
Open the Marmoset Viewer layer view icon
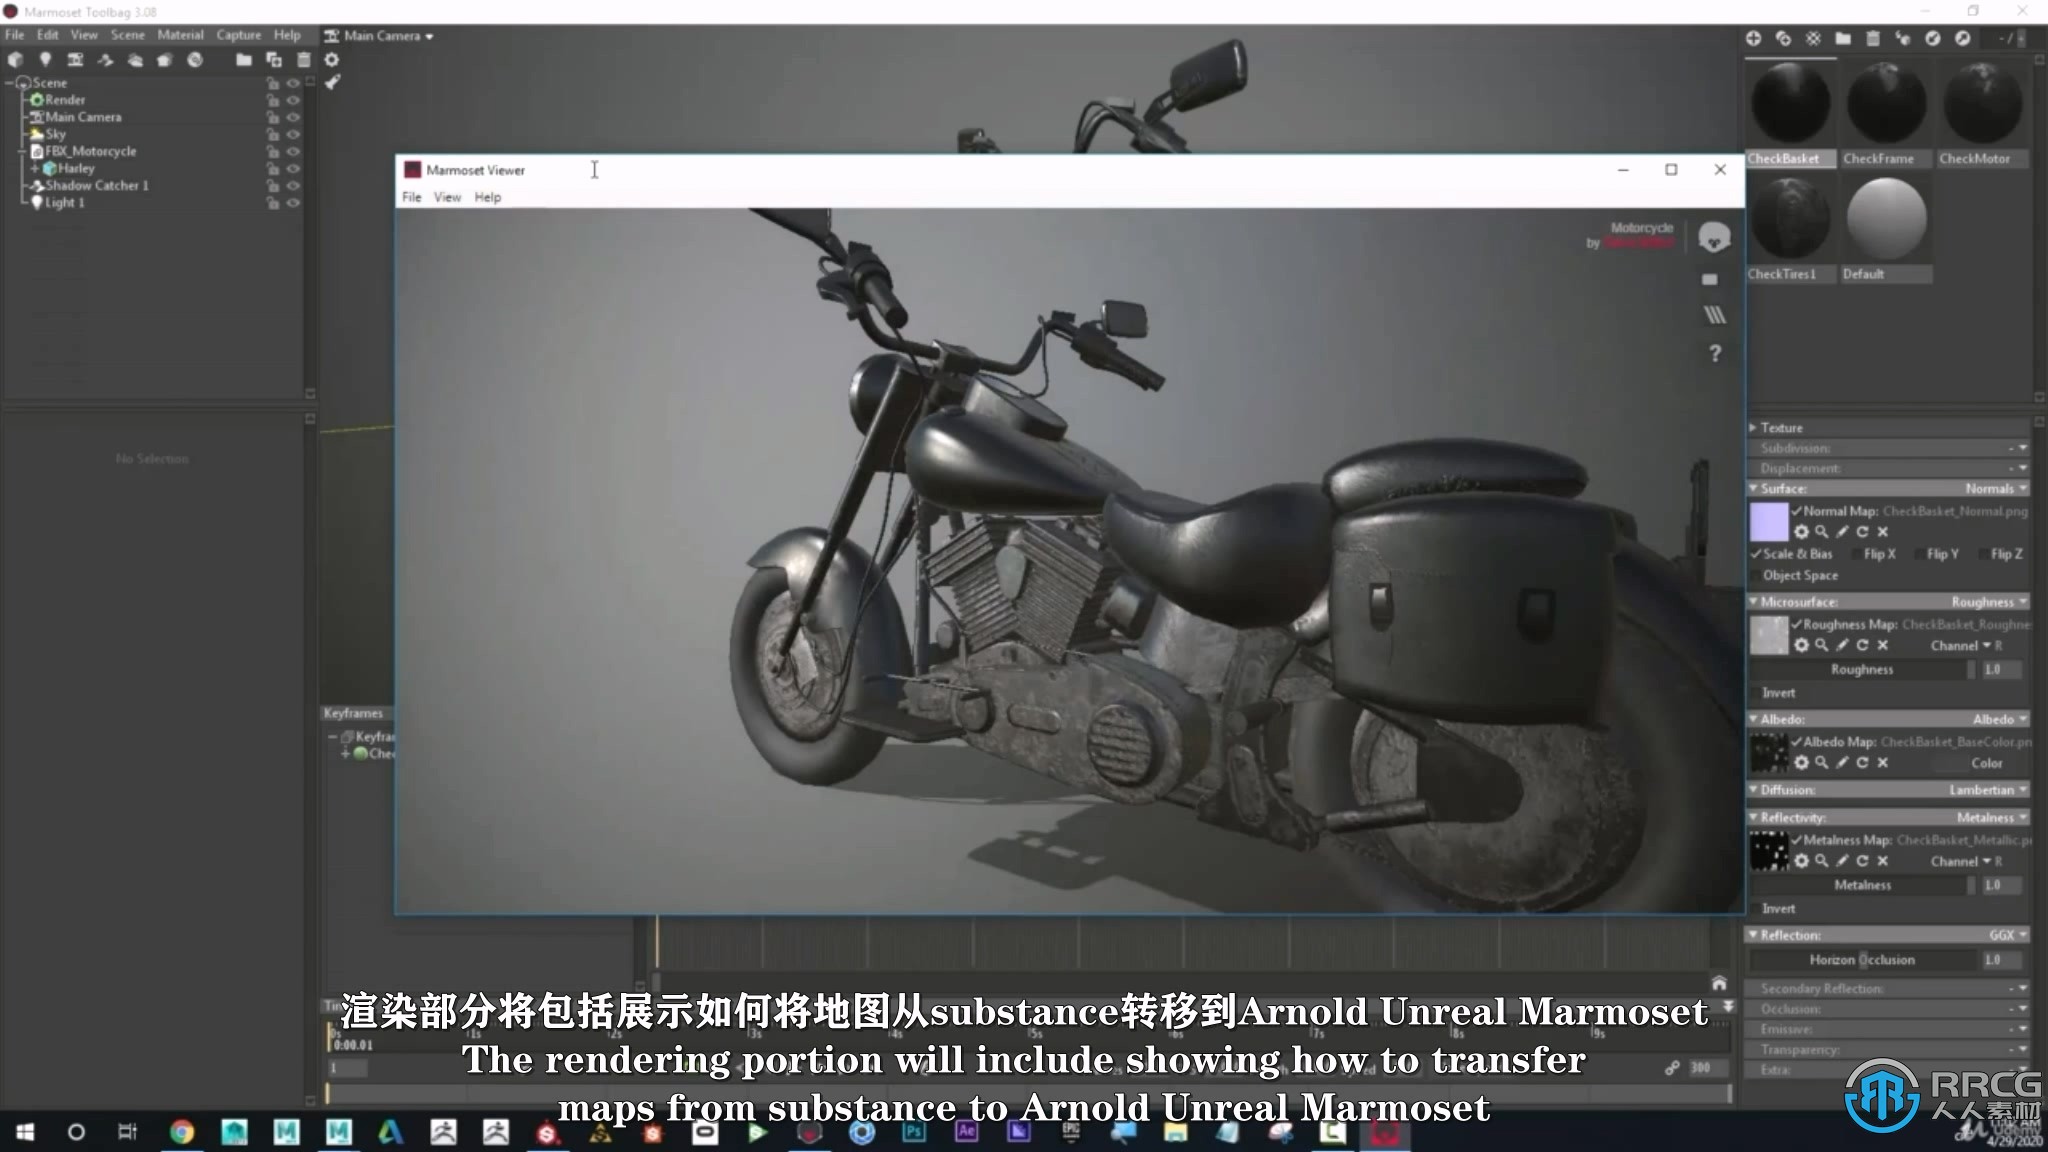coord(1714,316)
